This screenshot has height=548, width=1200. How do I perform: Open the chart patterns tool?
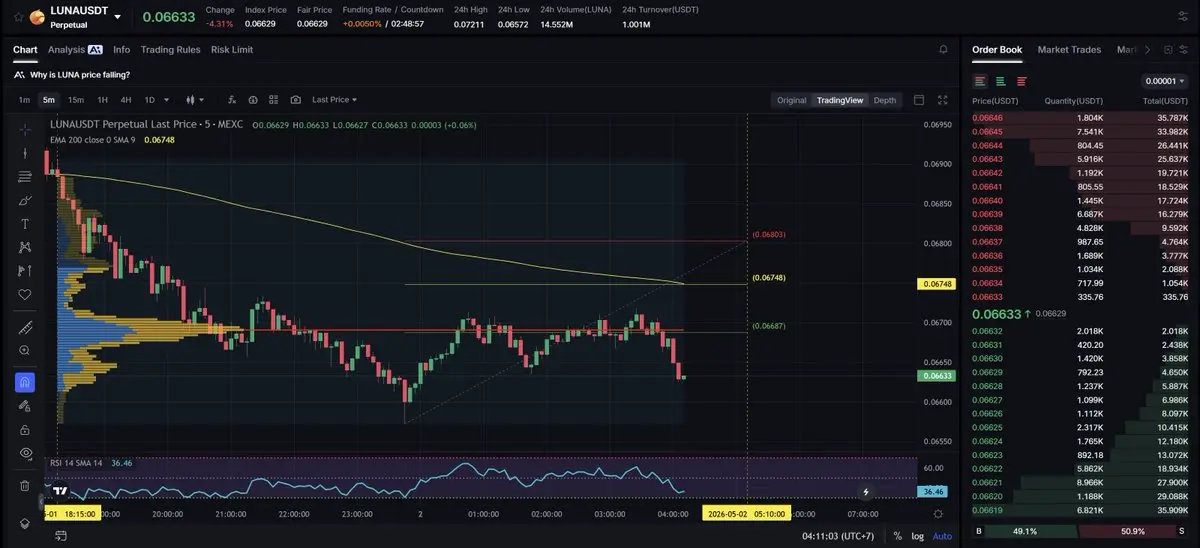(25, 247)
